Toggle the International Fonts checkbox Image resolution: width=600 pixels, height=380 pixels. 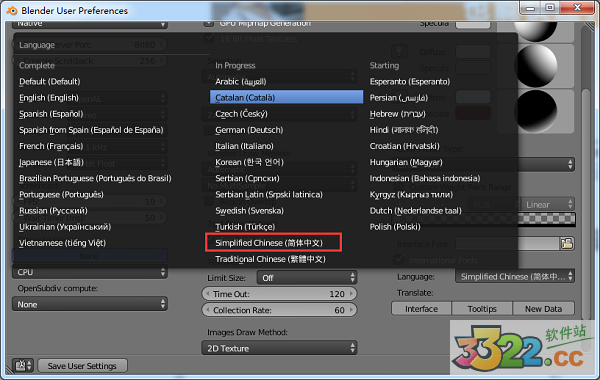[x=399, y=260]
